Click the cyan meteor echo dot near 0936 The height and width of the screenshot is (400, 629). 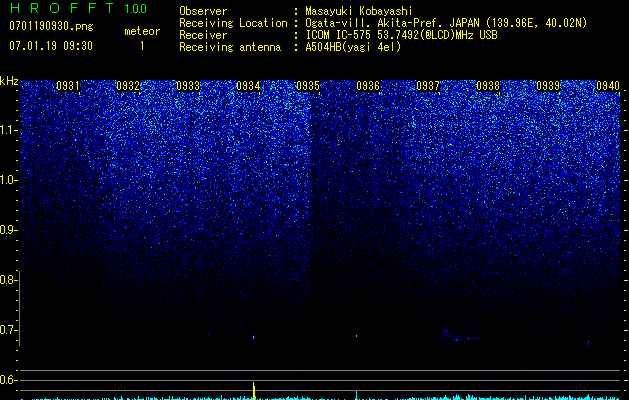(356, 335)
